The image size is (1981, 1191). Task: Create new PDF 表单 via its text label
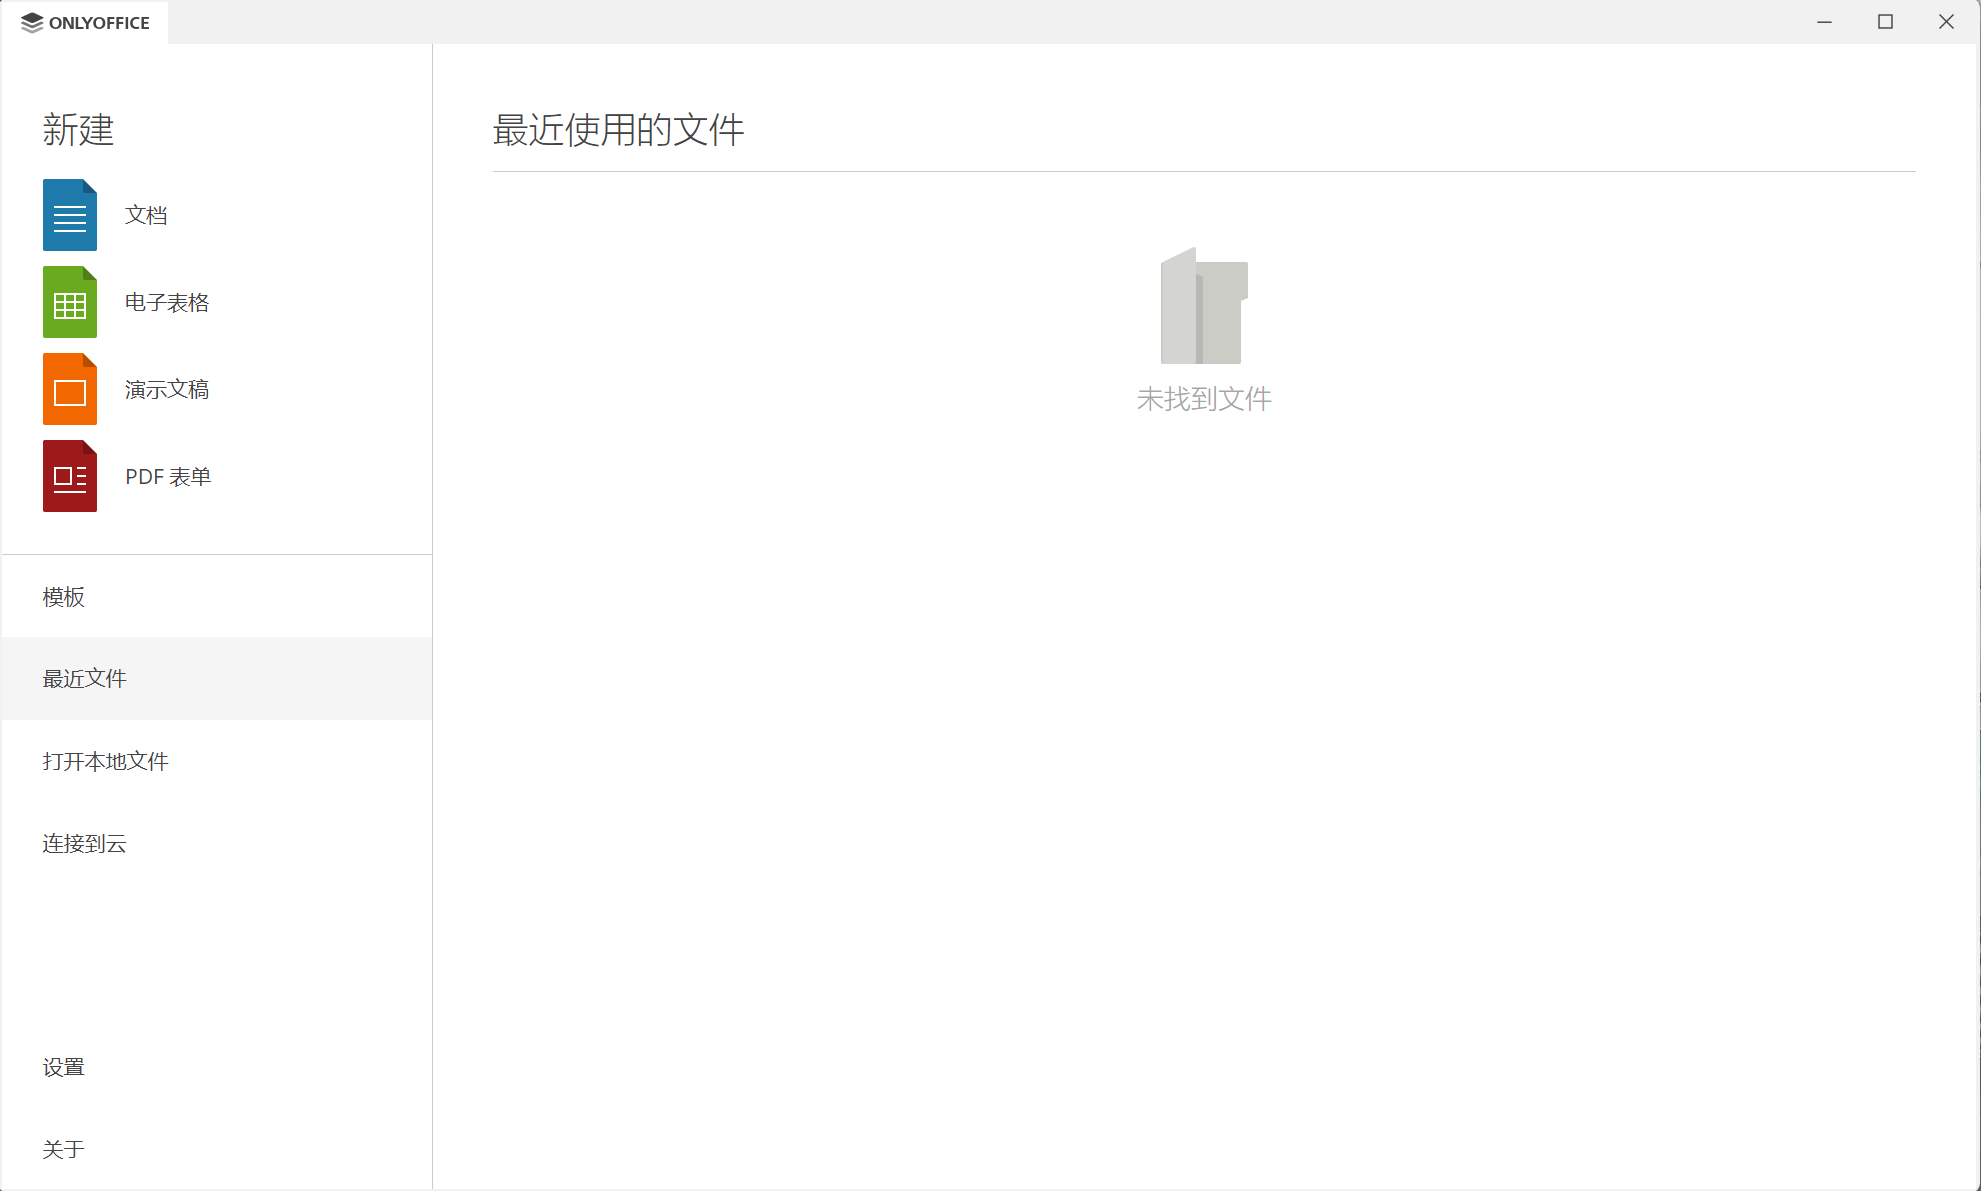click(168, 476)
